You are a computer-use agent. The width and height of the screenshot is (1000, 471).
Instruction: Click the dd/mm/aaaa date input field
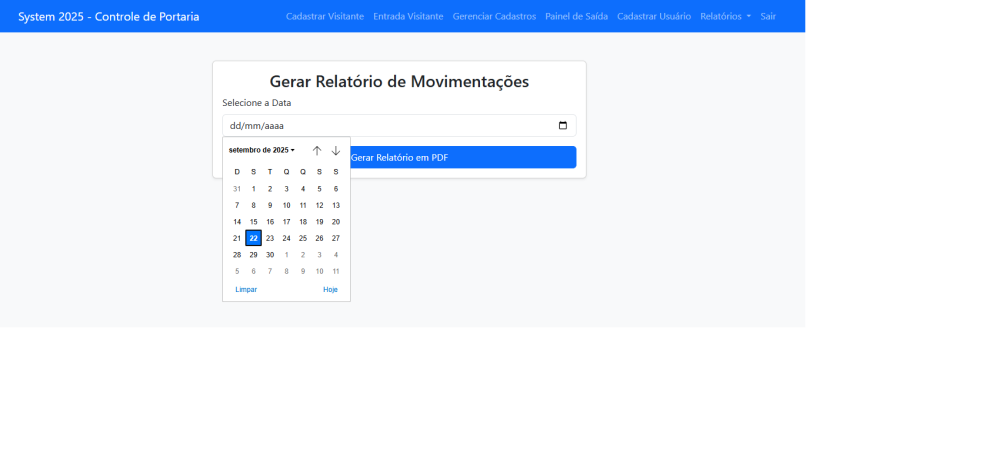point(399,126)
